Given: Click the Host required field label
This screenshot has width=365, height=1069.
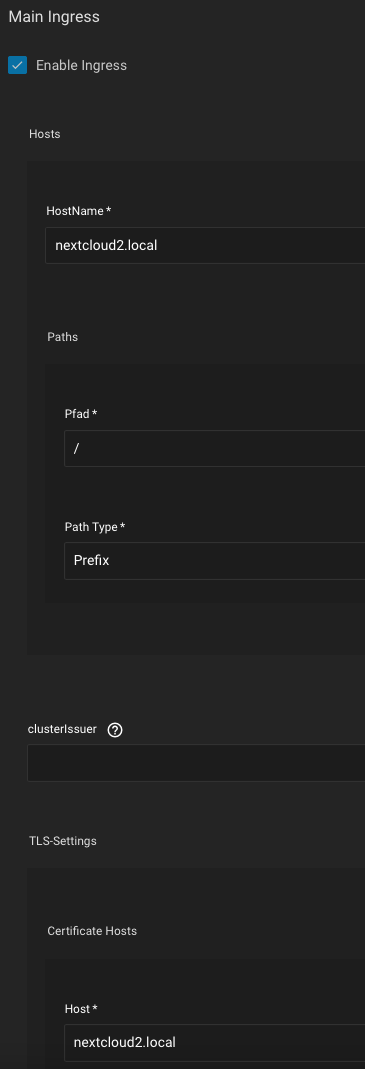Looking at the screenshot, I should point(81,1008).
